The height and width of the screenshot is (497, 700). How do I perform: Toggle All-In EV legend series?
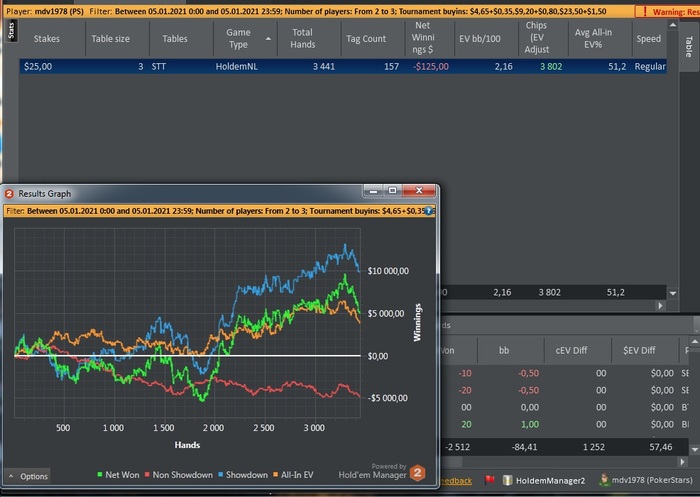coord(293,475)
